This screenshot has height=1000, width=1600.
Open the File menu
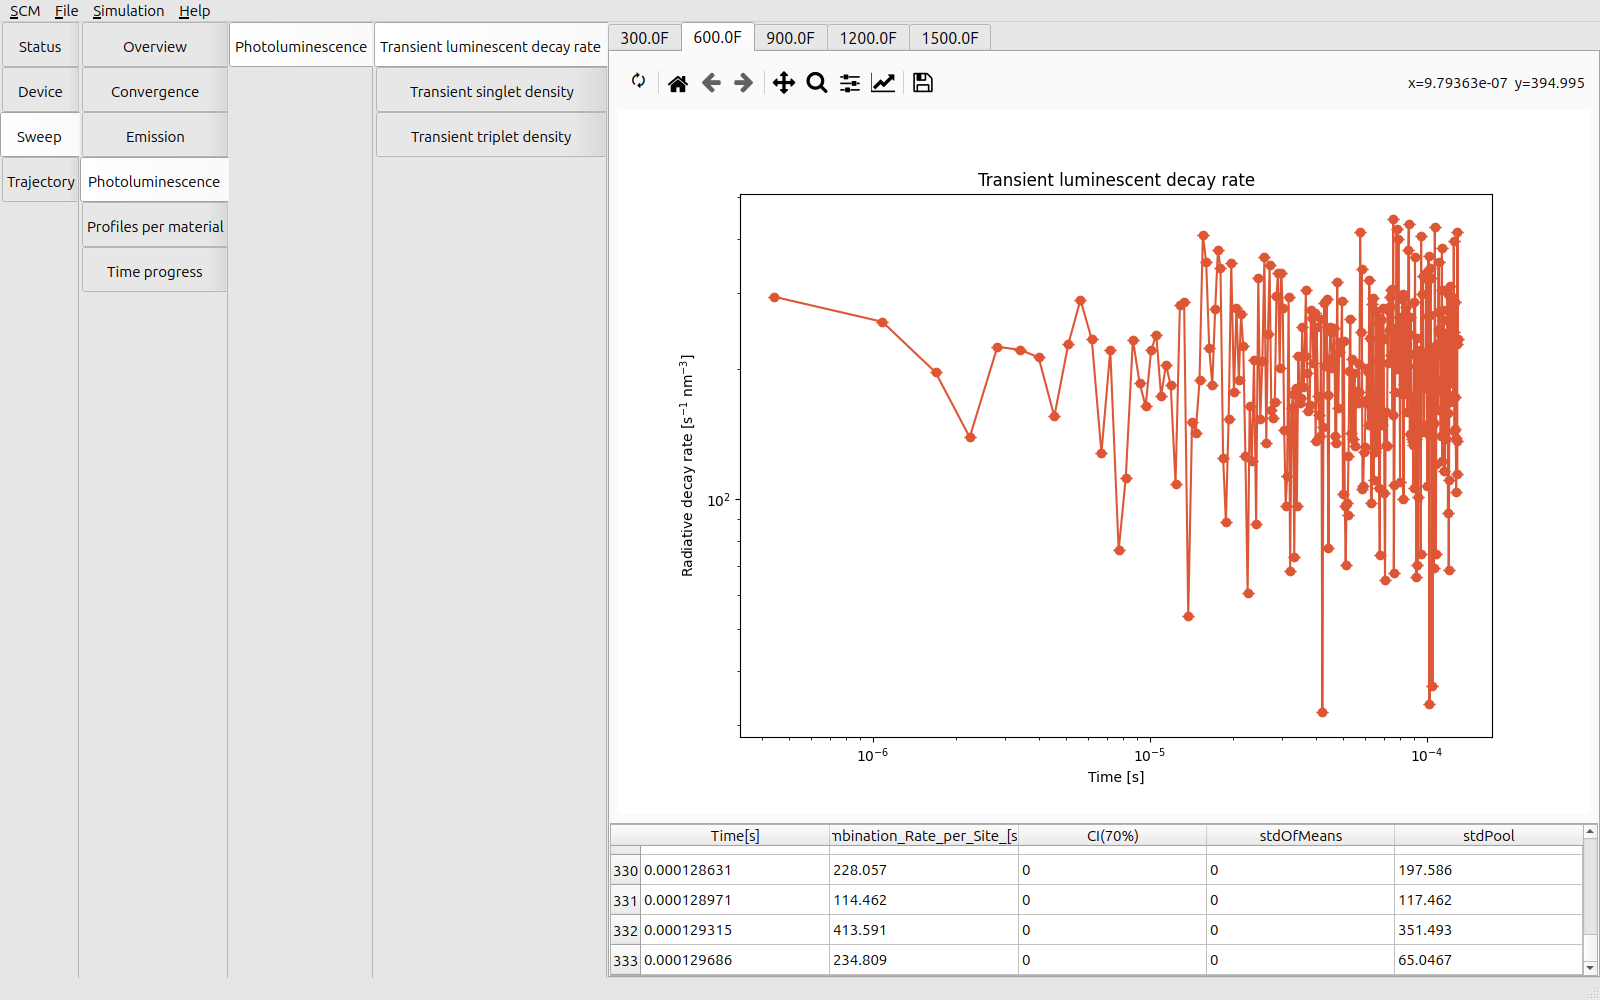(66, 11)
